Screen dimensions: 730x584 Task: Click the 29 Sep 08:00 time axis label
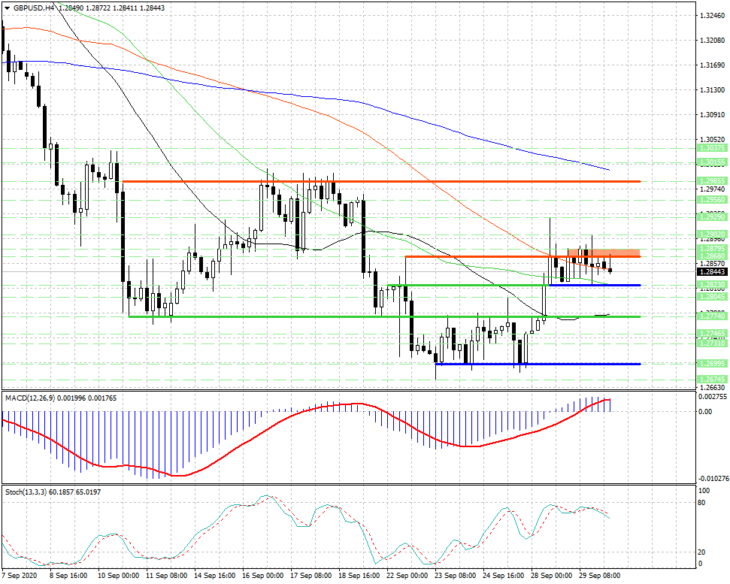pyautogui.click(x=600, y=576)
